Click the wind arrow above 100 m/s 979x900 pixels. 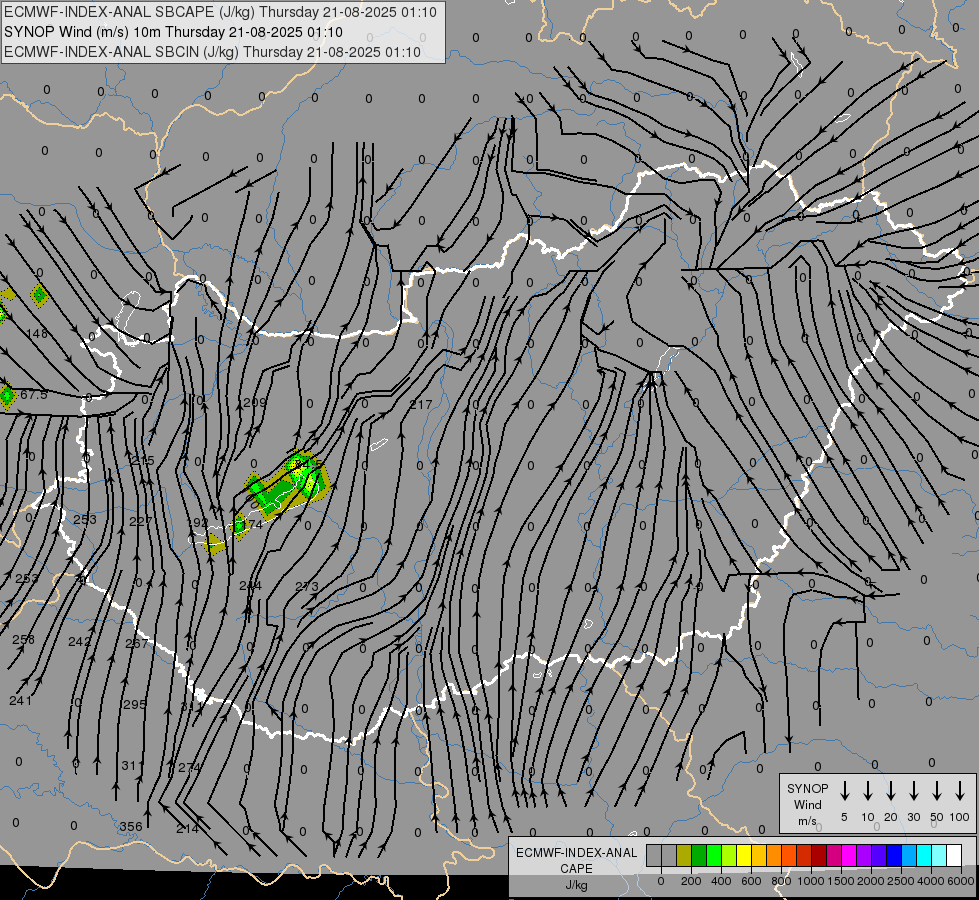pos(960,791)
